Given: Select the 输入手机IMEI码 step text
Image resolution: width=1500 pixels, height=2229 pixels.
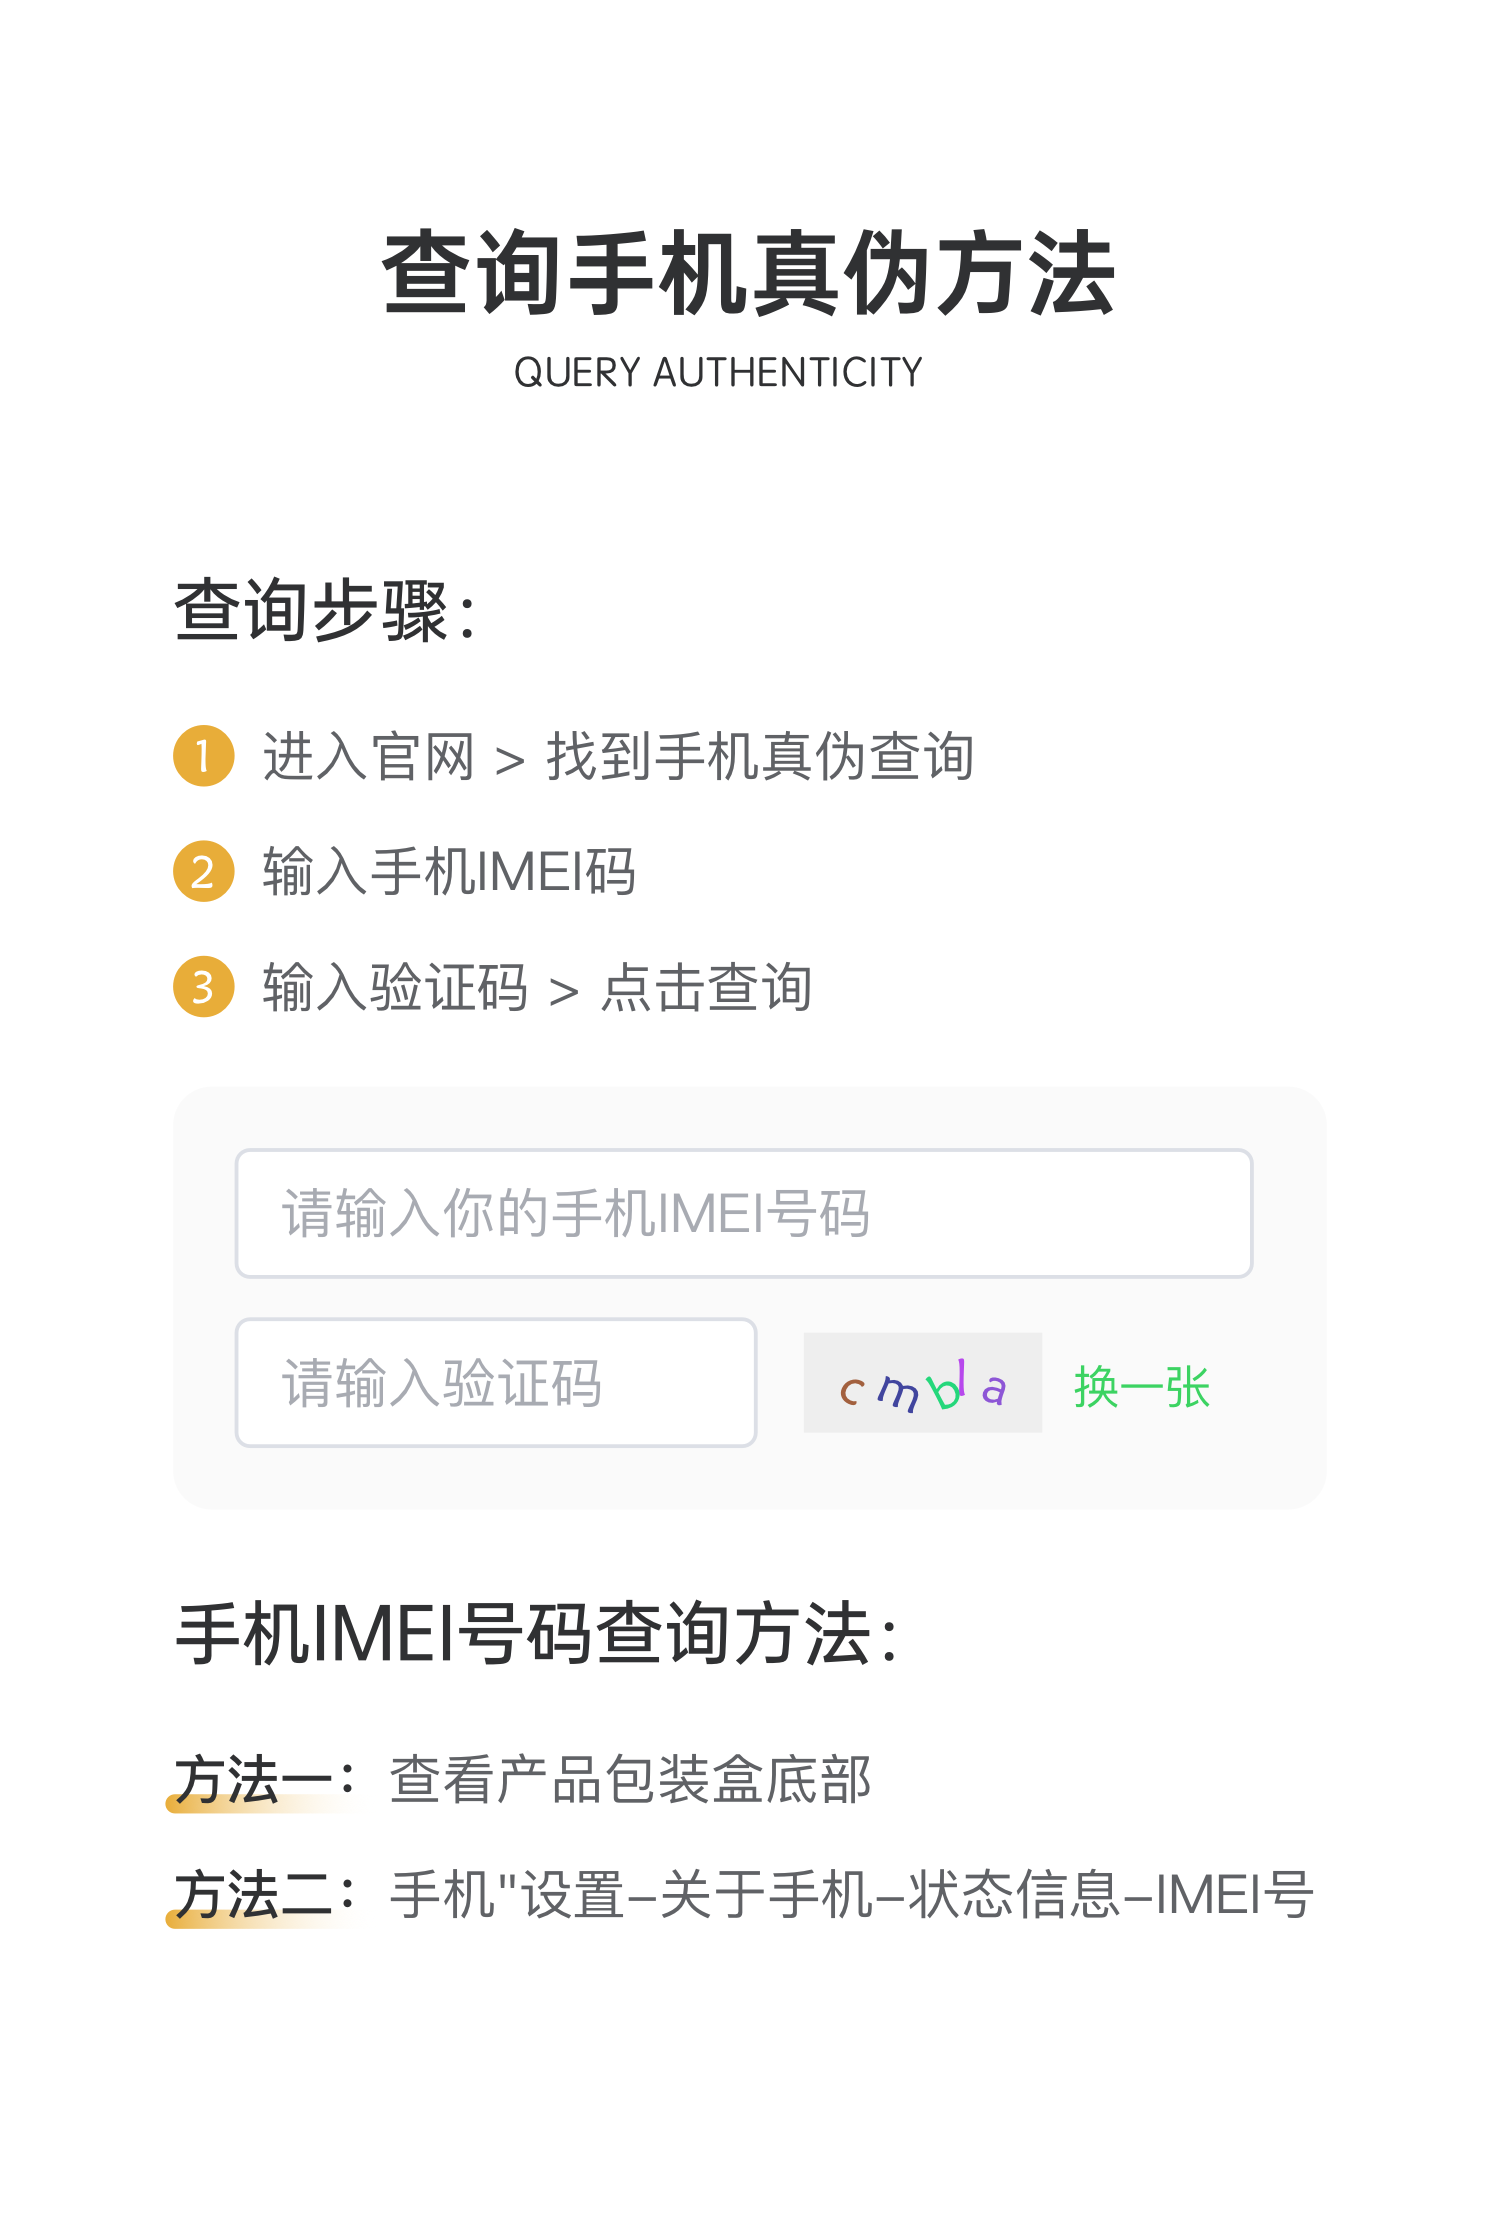Looking at the screenshot, I should (449, 871).
